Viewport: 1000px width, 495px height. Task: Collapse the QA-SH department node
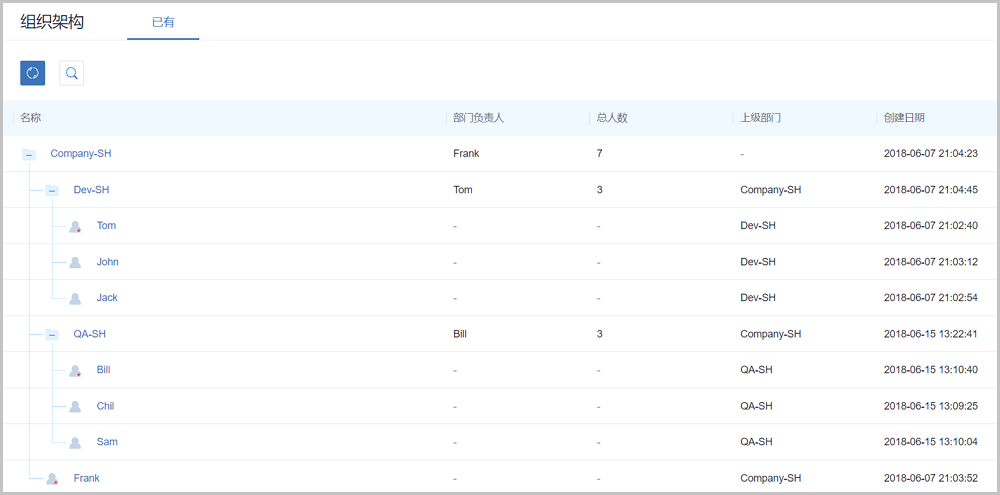coord(52,335)
